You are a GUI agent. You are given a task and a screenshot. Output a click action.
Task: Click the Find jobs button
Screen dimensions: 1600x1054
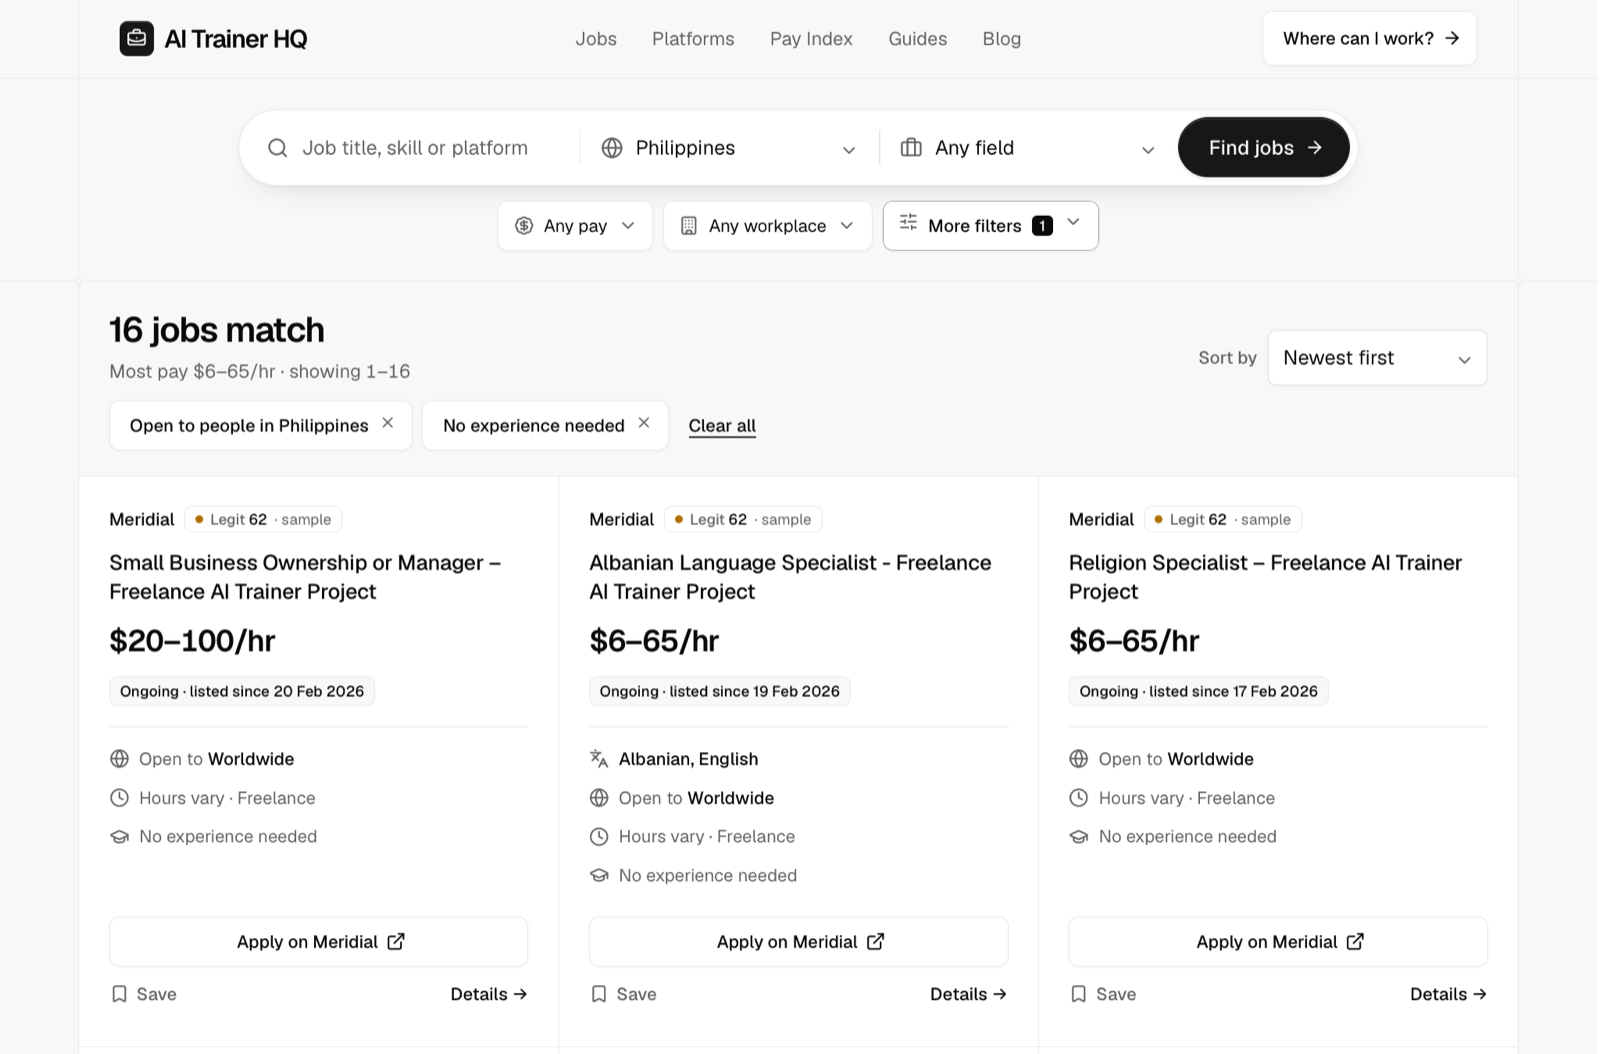pos(1264,148)
